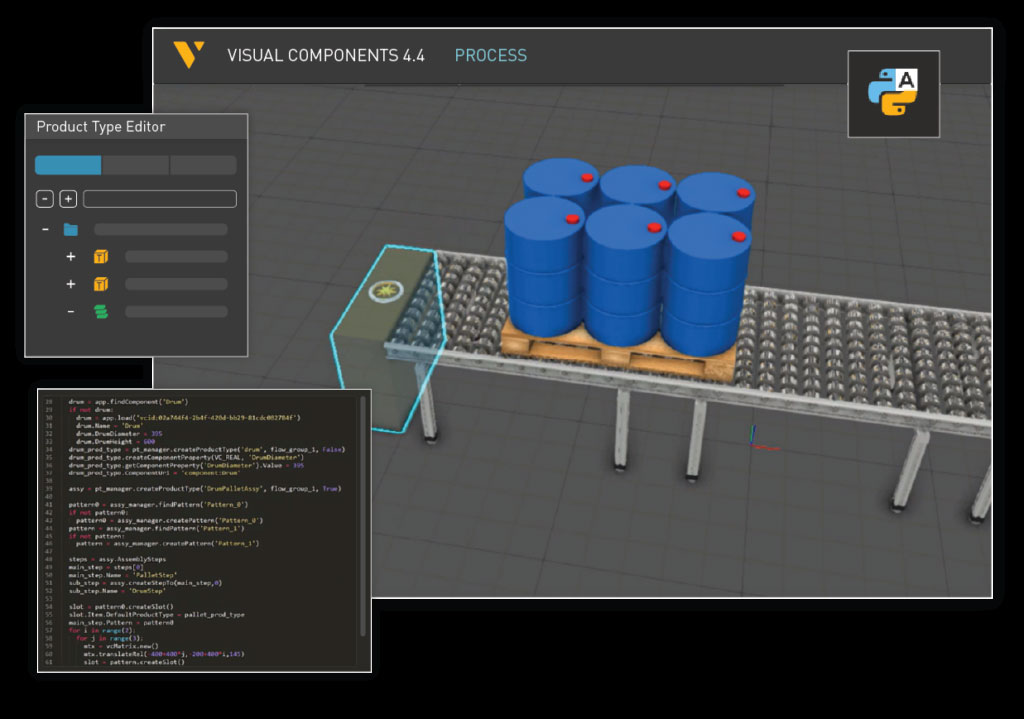
Task: Open the middle tab in Product Type Editor
Action: click(x=136, y=165)
